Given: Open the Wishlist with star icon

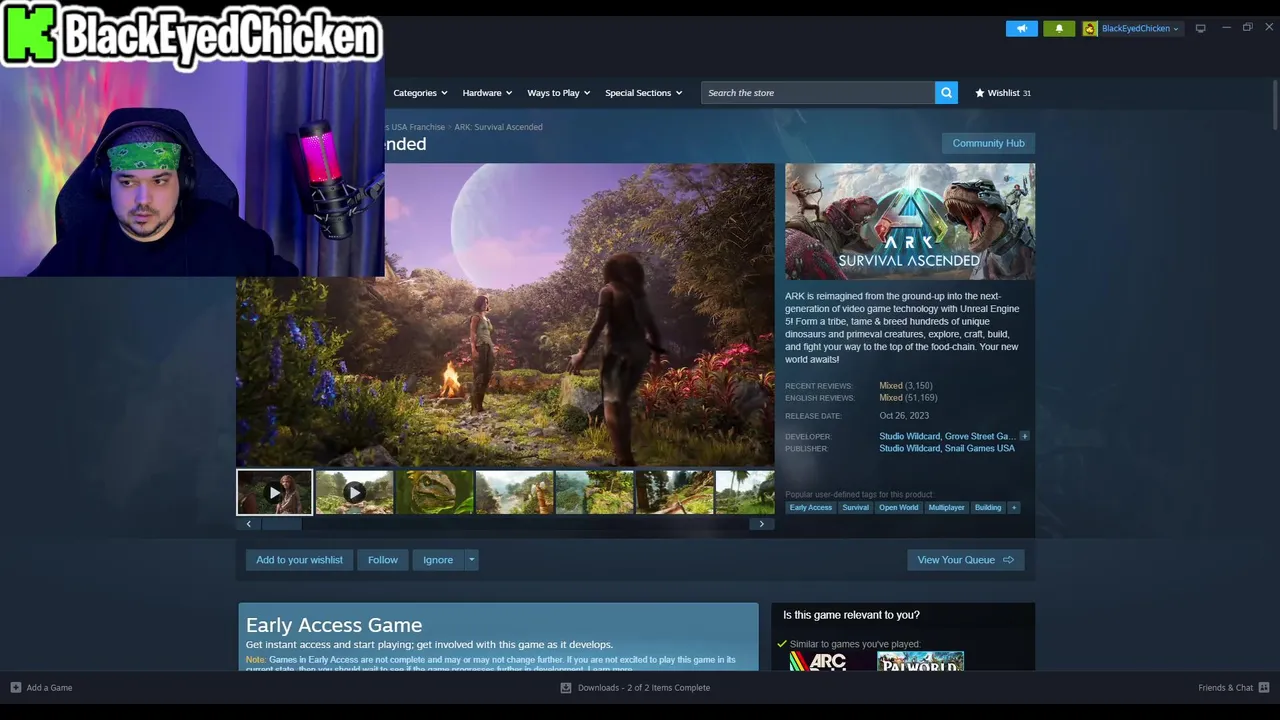Looking at the screenshot, I should point(1003,93).
